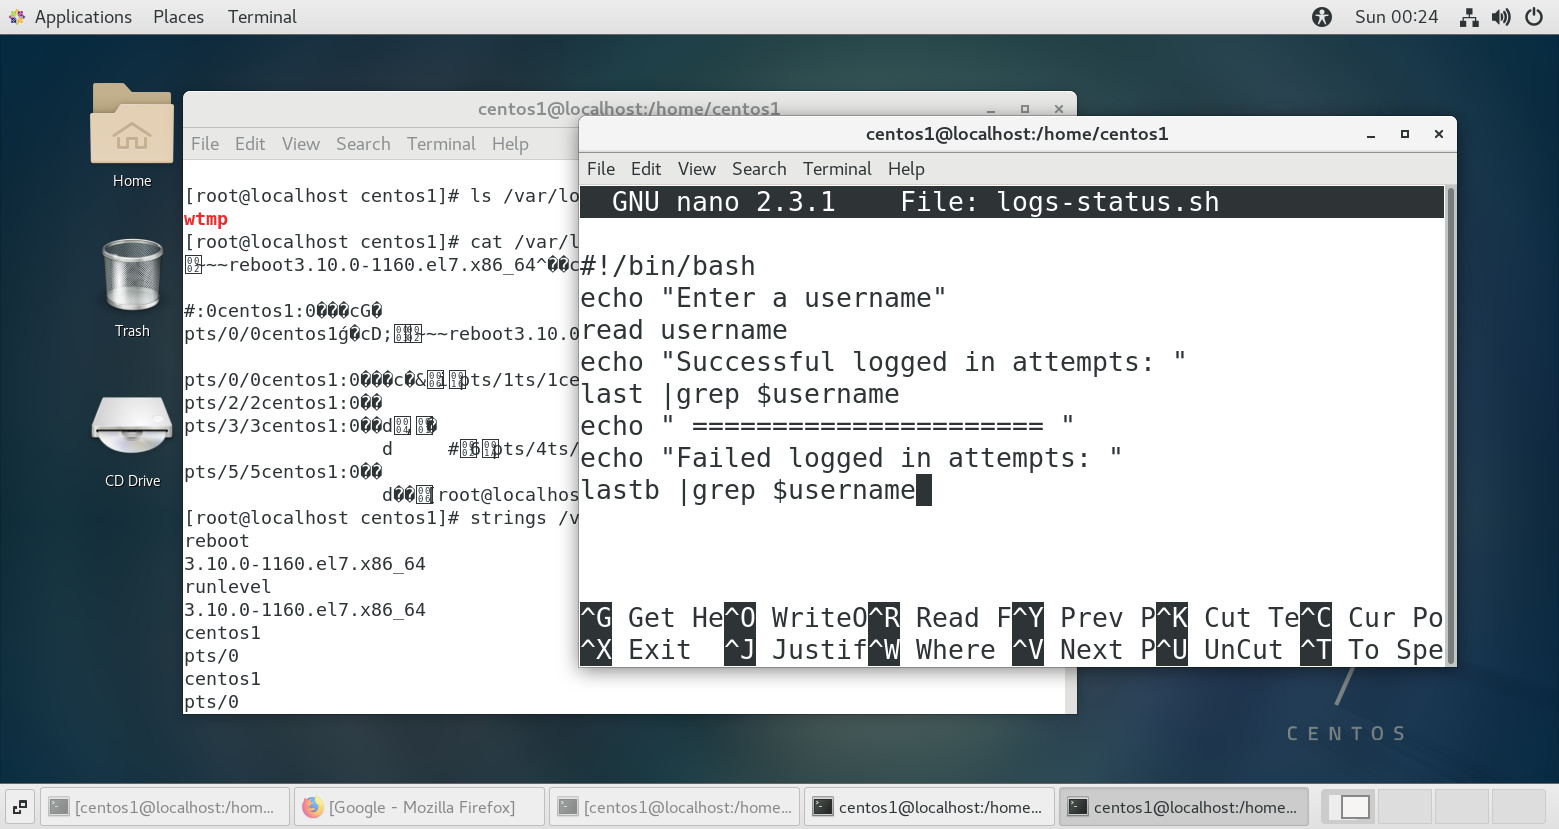This screenshot has width=1559, height=829.
Task: Click the 'last |grep $username' line
Action: click(740, 394)
